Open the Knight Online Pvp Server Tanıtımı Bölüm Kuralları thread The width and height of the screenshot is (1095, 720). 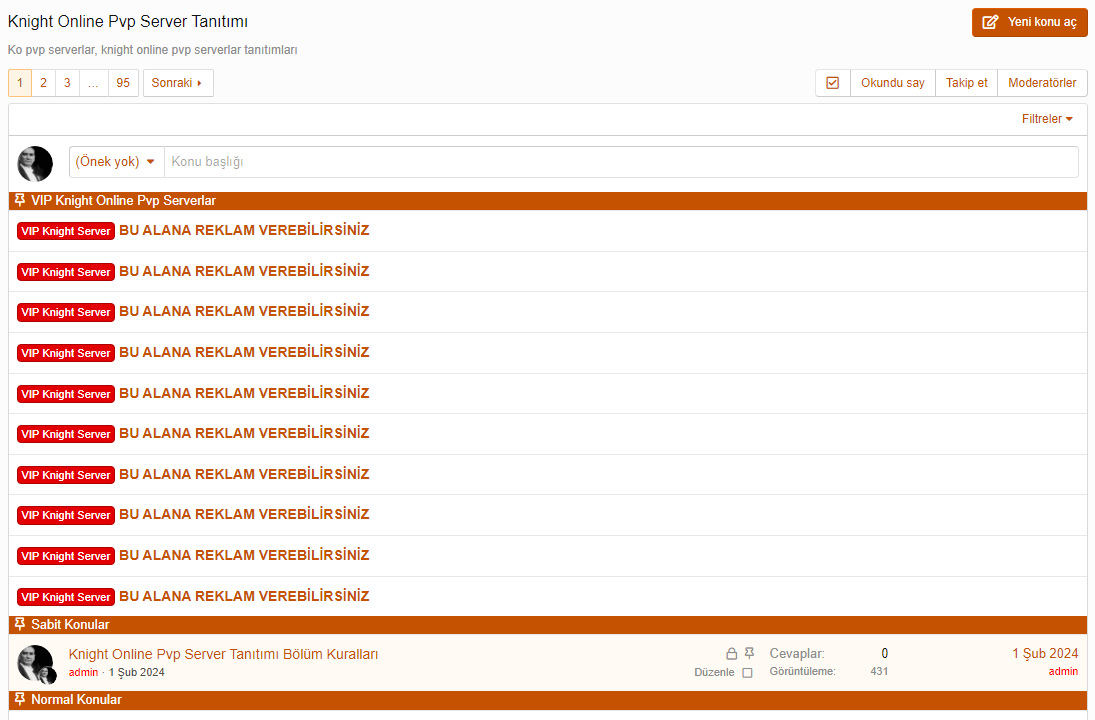[223, 654]
